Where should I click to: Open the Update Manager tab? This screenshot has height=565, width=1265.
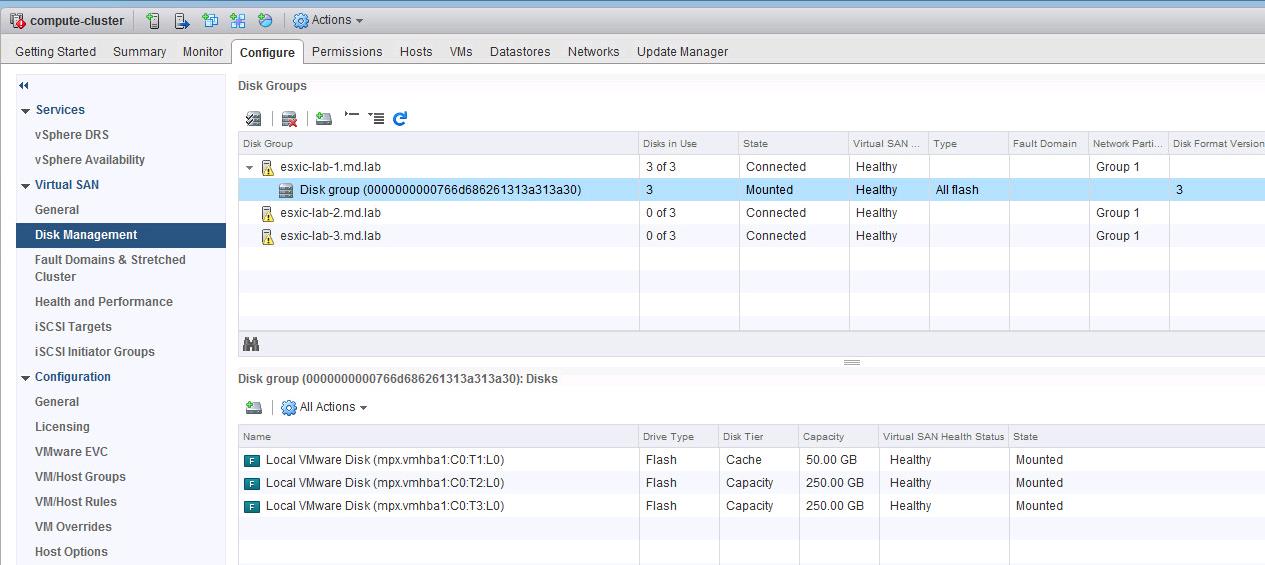[683, 52]
